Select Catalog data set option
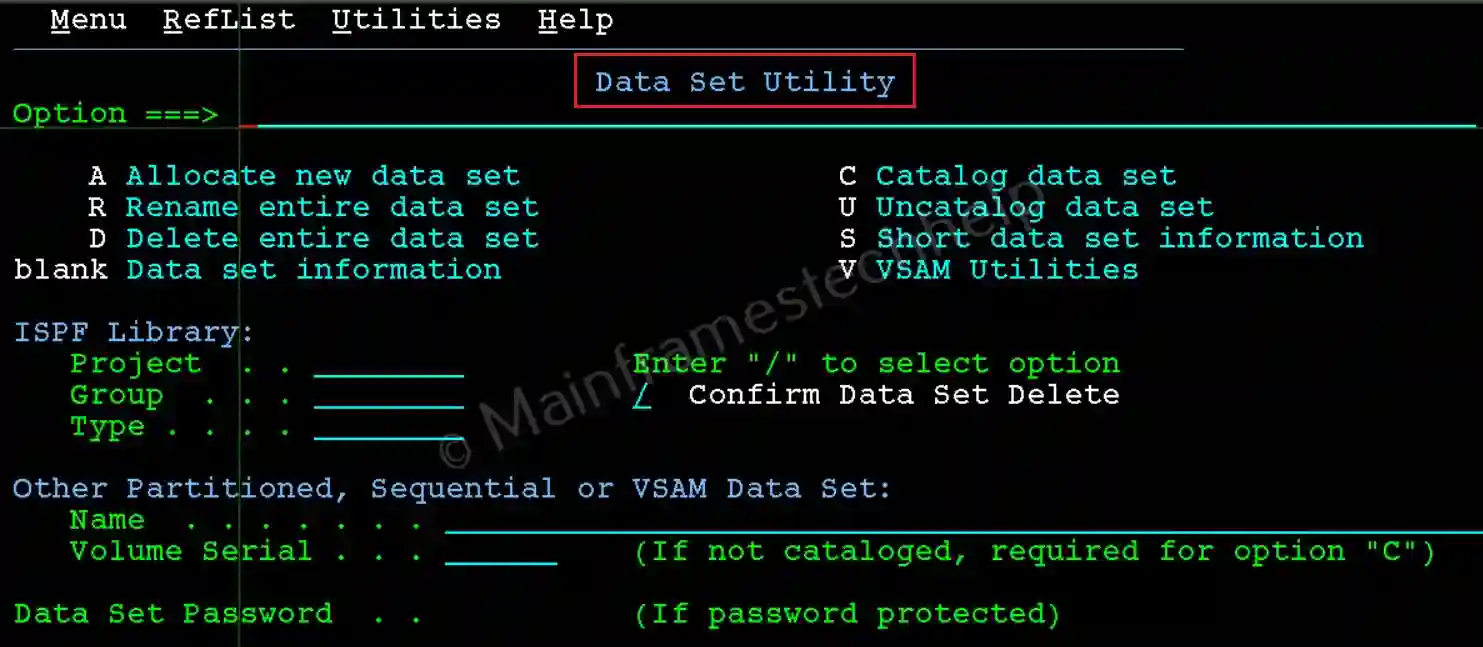The image size is (1483, 647). [1025, 177]
